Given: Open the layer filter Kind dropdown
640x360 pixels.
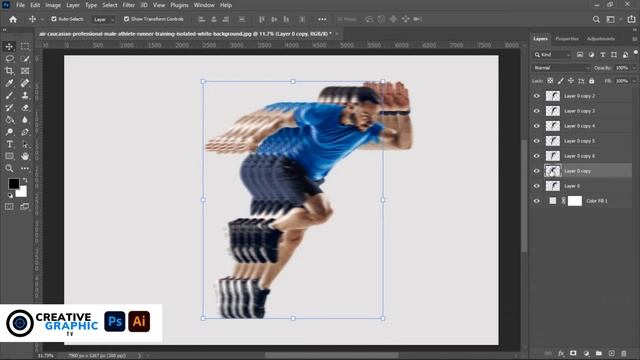Looking at the screenshot, I should tap(552, 54).
